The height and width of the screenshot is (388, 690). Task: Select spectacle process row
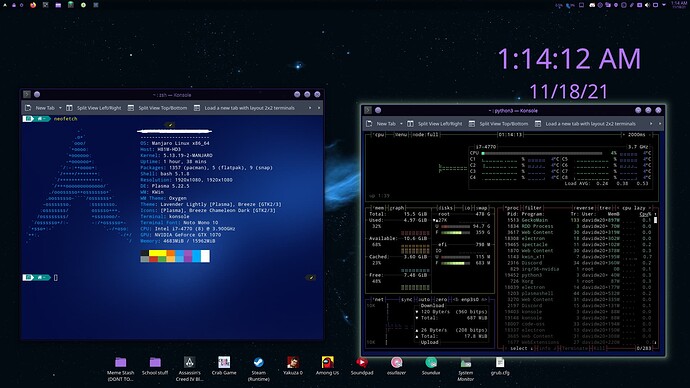point(579,245)
